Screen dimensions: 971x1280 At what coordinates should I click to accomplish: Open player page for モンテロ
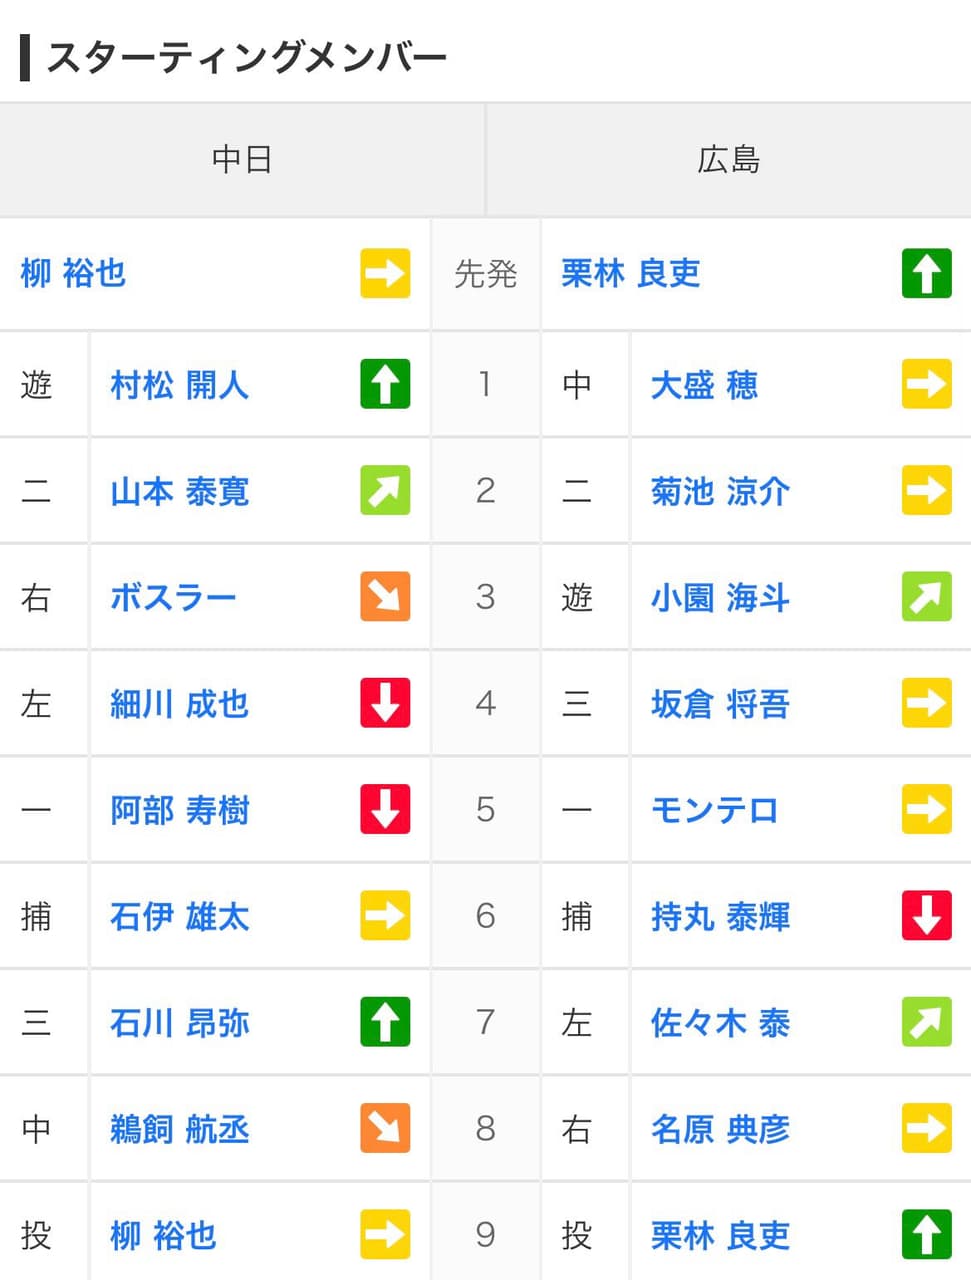tap(714, 810)
